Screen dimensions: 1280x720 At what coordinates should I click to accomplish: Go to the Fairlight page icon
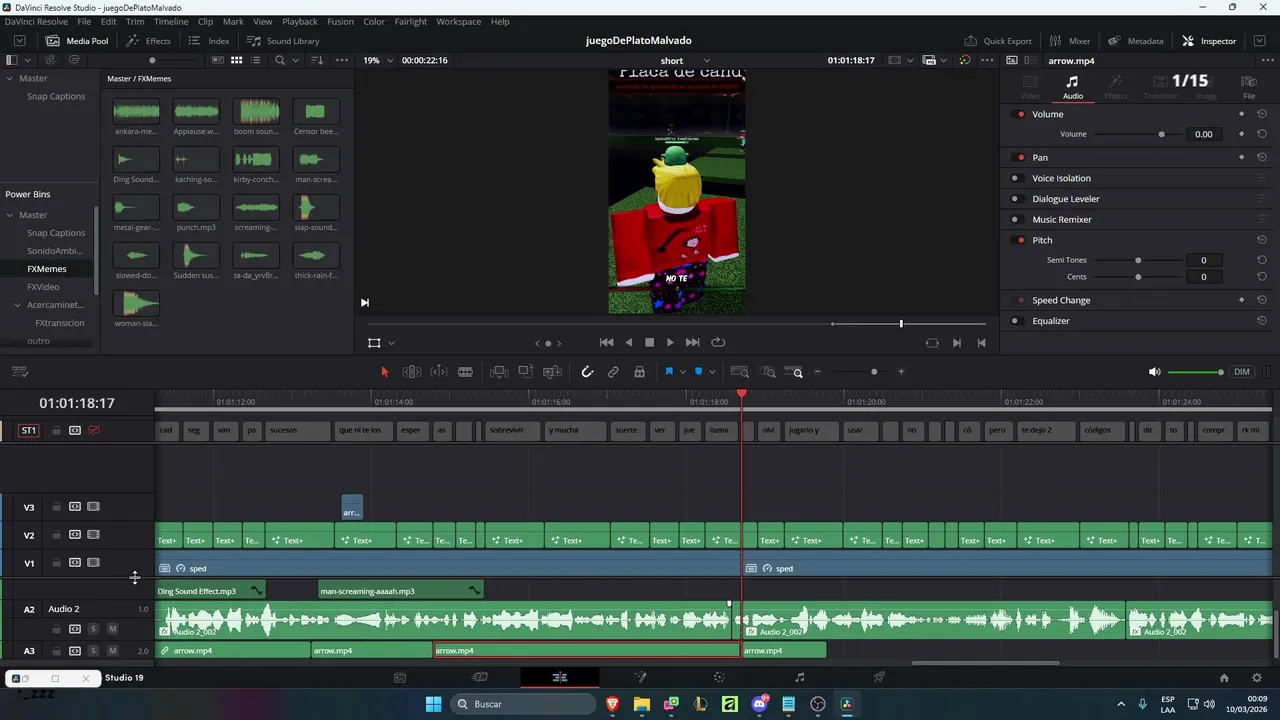point(799,677)
